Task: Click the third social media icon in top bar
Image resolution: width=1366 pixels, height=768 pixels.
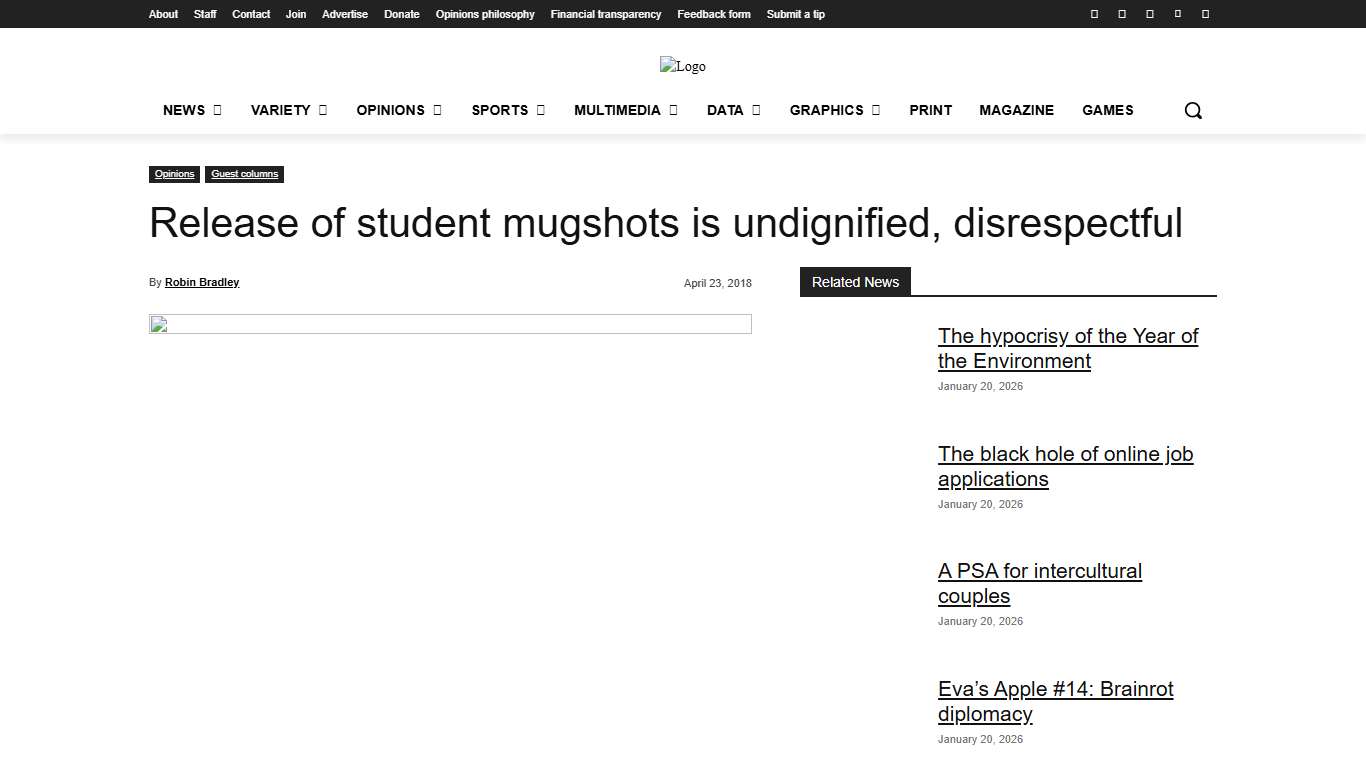Action: coord(1149,13)
